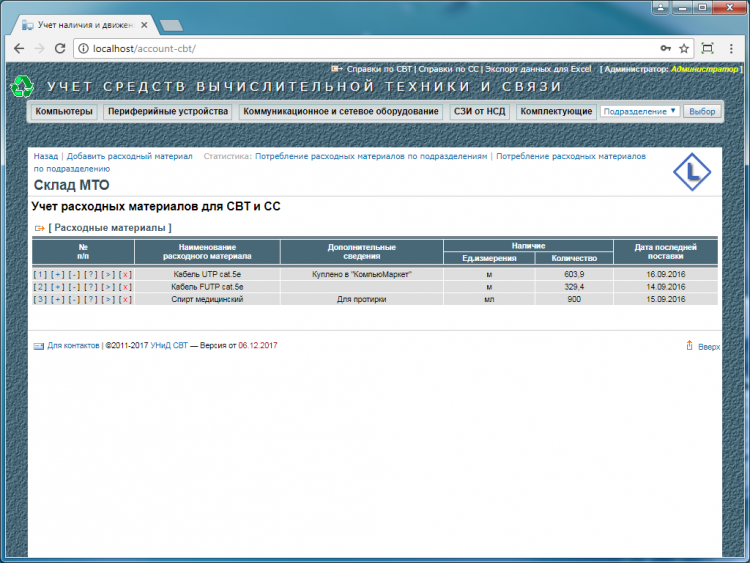The image size is (750, 563).
Task: Click the screen capture extension icon
Action: click(707, 48)
